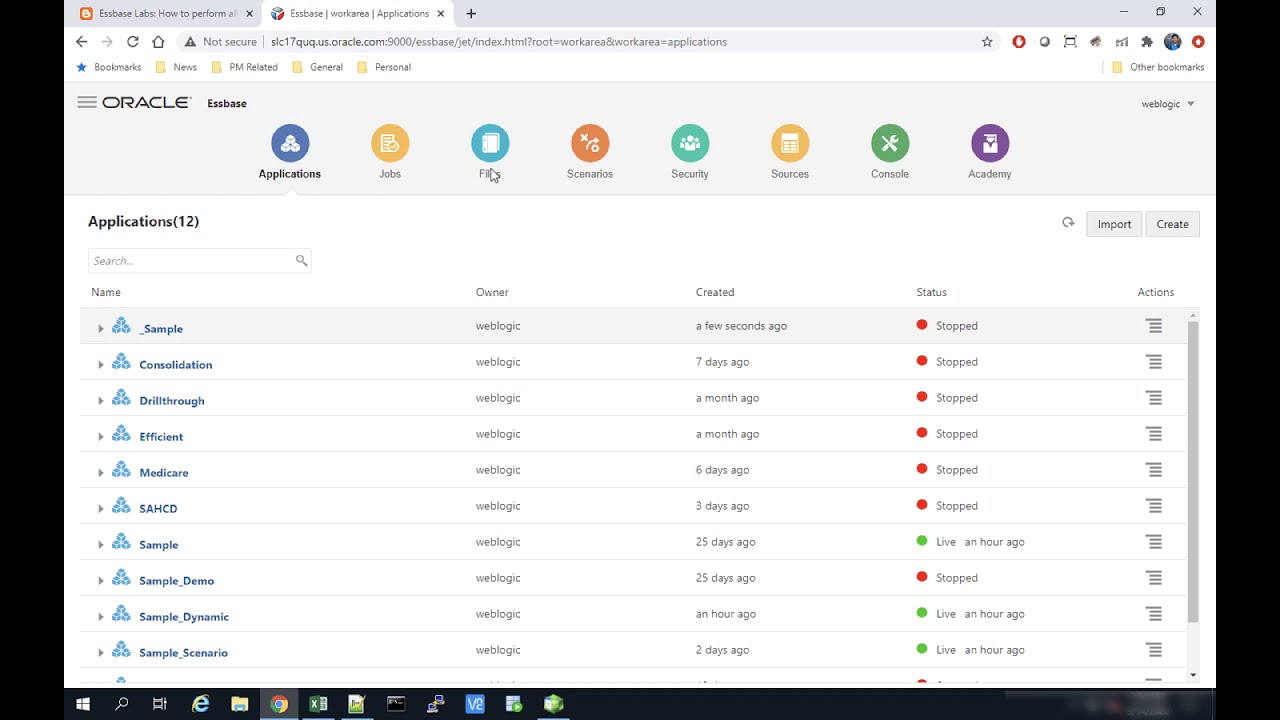Open the Drillthrough application link
This screenshot has width=1280, height=720.
pos(172,401)
